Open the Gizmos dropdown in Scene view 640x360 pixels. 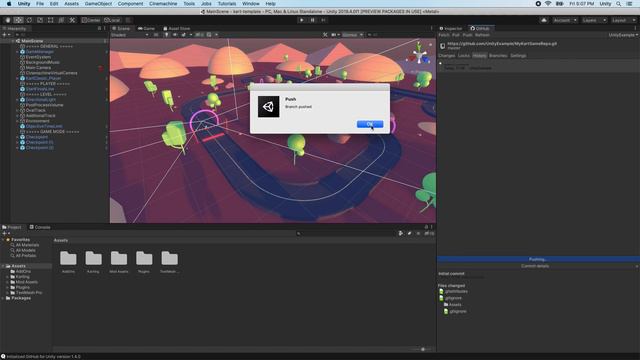point(352,35)
